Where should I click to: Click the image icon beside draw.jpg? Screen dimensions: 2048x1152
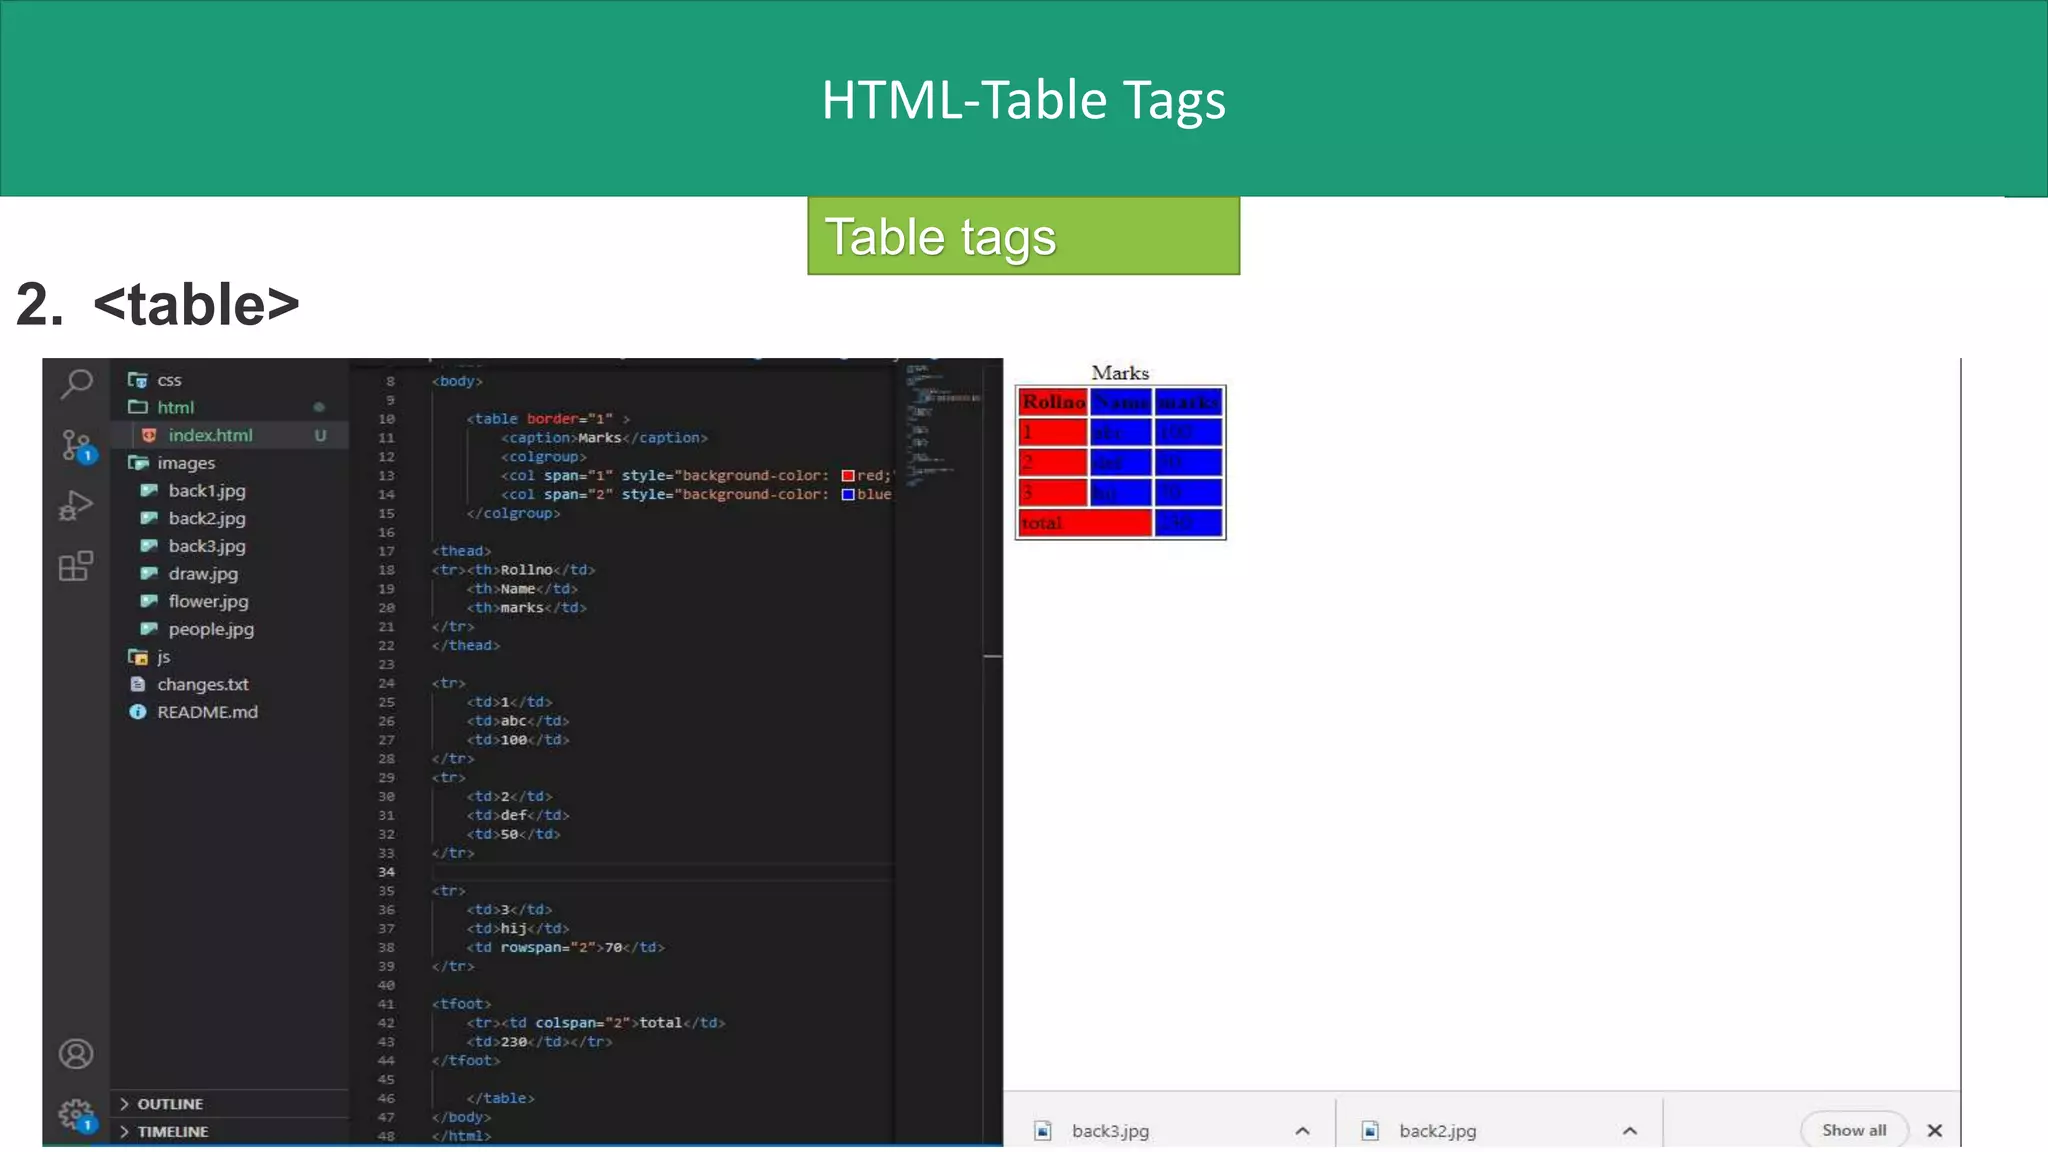(x=149, y=574)
